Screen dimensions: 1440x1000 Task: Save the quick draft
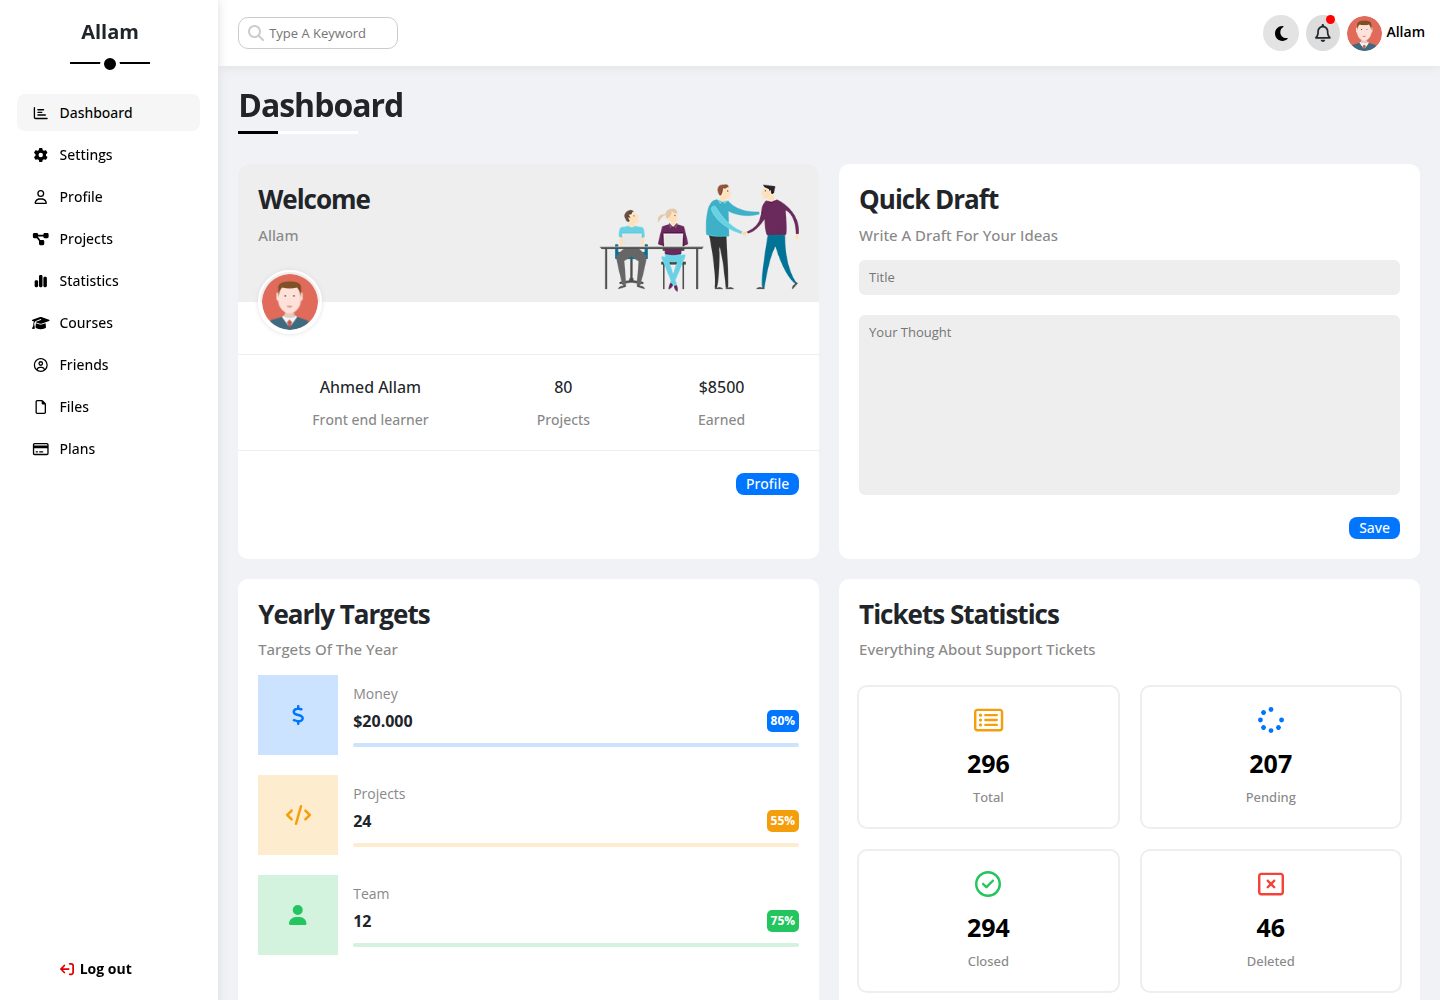1374,528
